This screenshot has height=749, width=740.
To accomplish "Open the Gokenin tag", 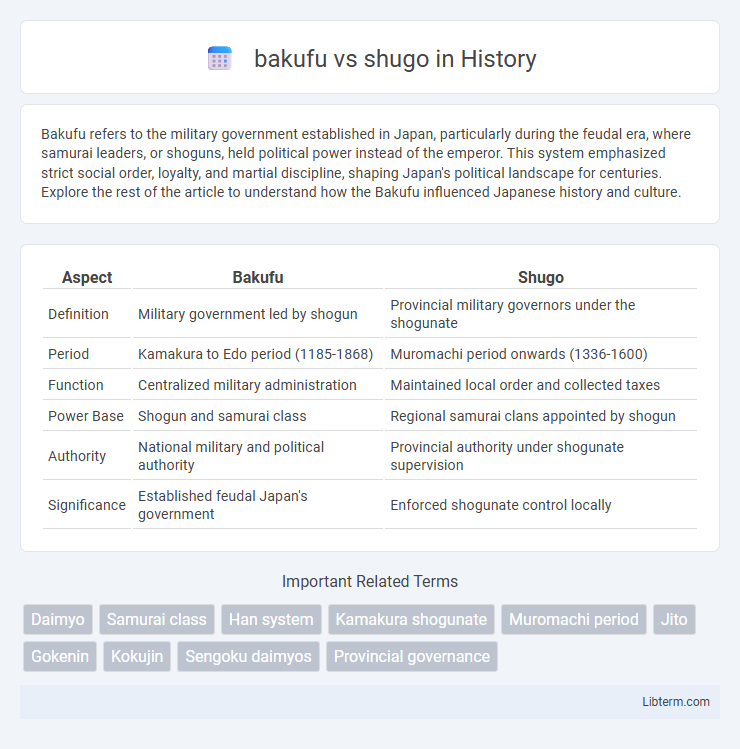I will tap(60, 656).
